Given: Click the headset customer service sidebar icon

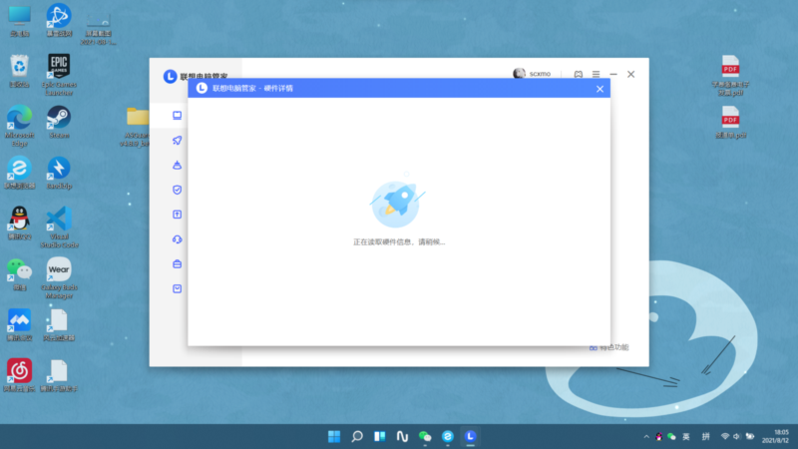Looking at the screenshot, I should (x=177, y=240).
